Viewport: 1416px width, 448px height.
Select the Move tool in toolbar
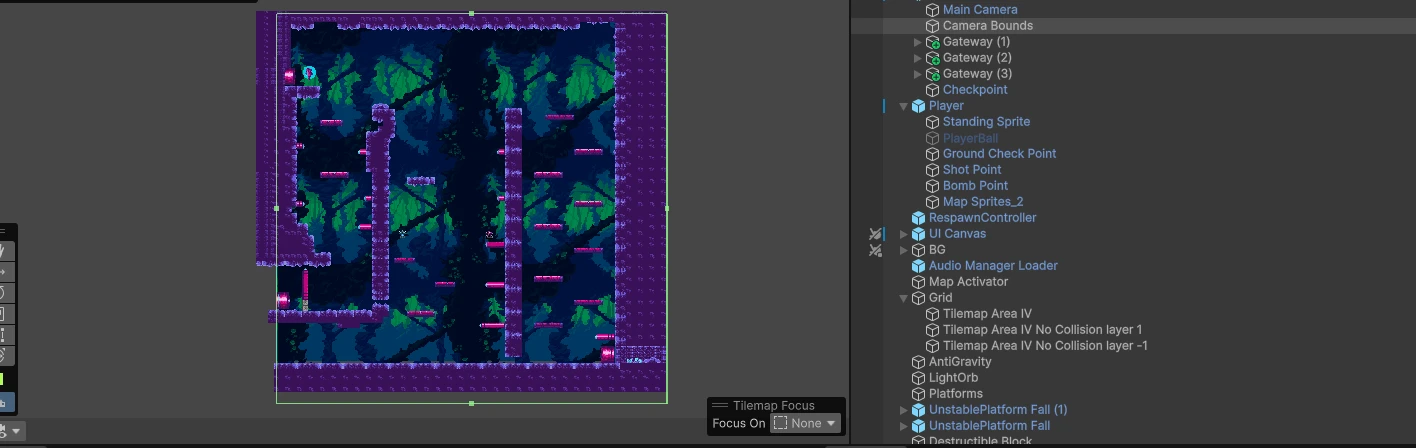(x=4, y=272)
